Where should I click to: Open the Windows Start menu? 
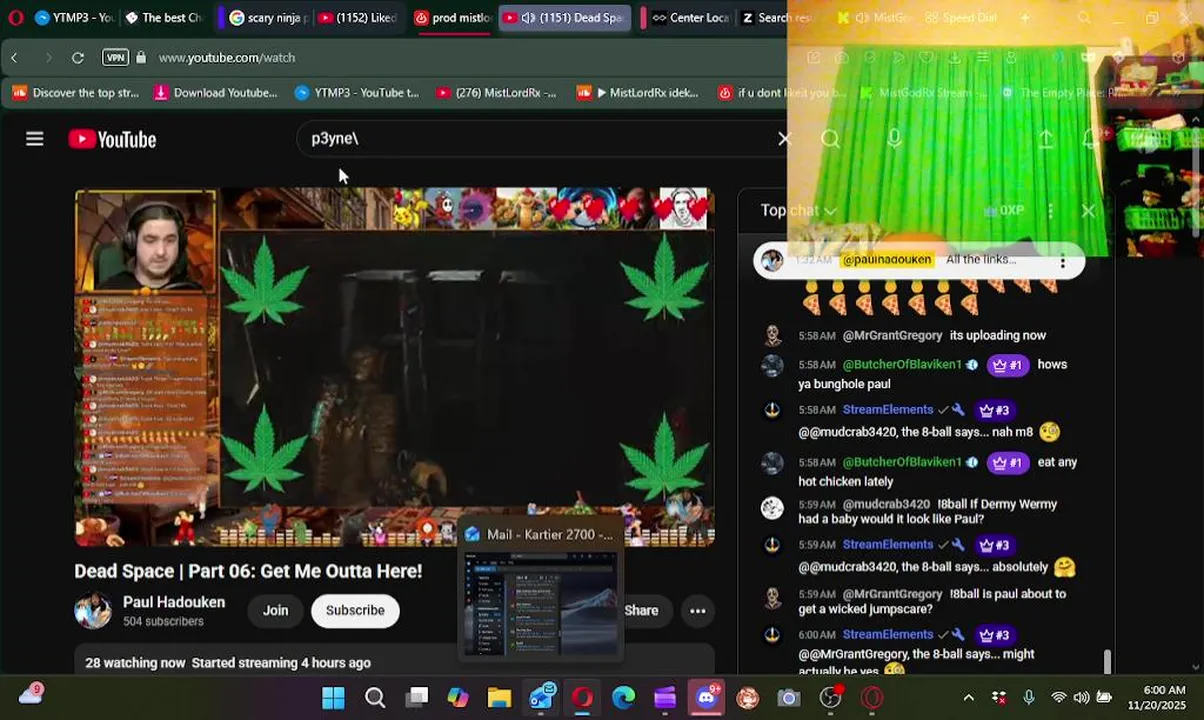coord(333,698)
